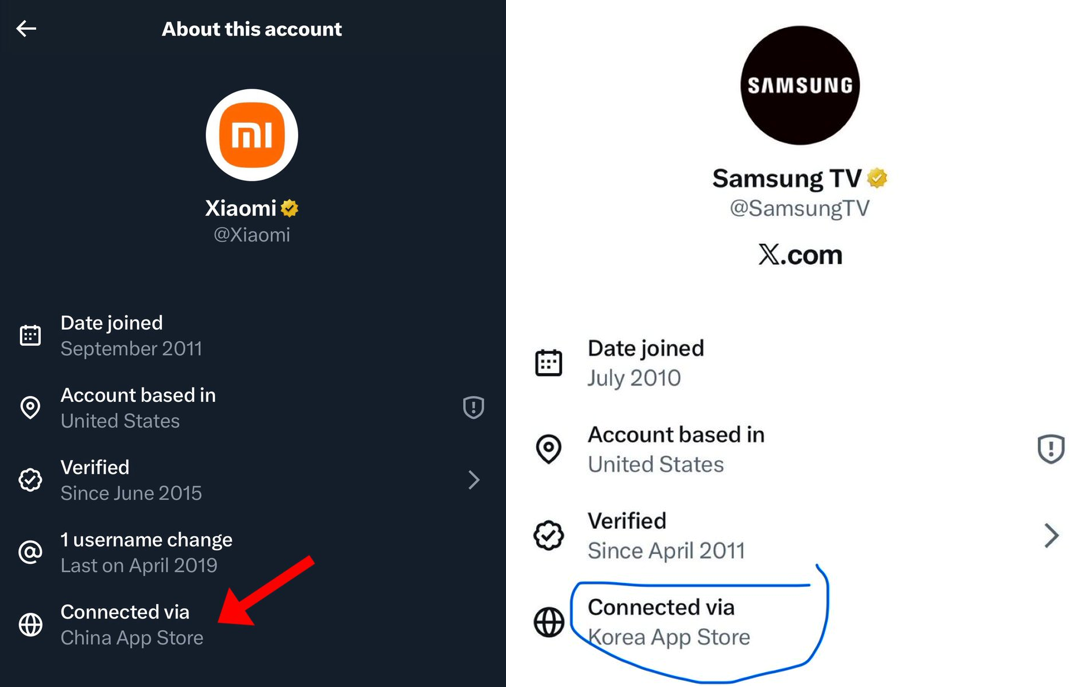Tap the globe icon next to Korea App Store
Screen dimensions: 1078x687
pos(549,622)
